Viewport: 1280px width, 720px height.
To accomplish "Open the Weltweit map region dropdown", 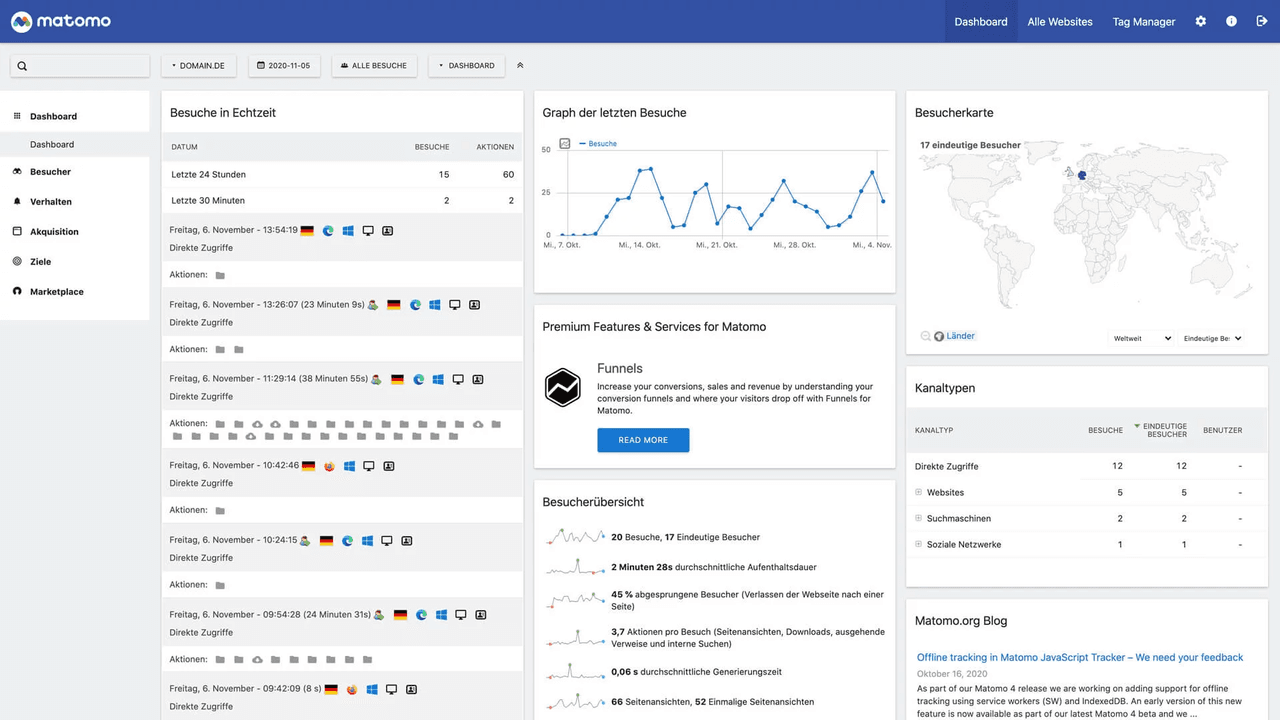I will point(1141,338).
